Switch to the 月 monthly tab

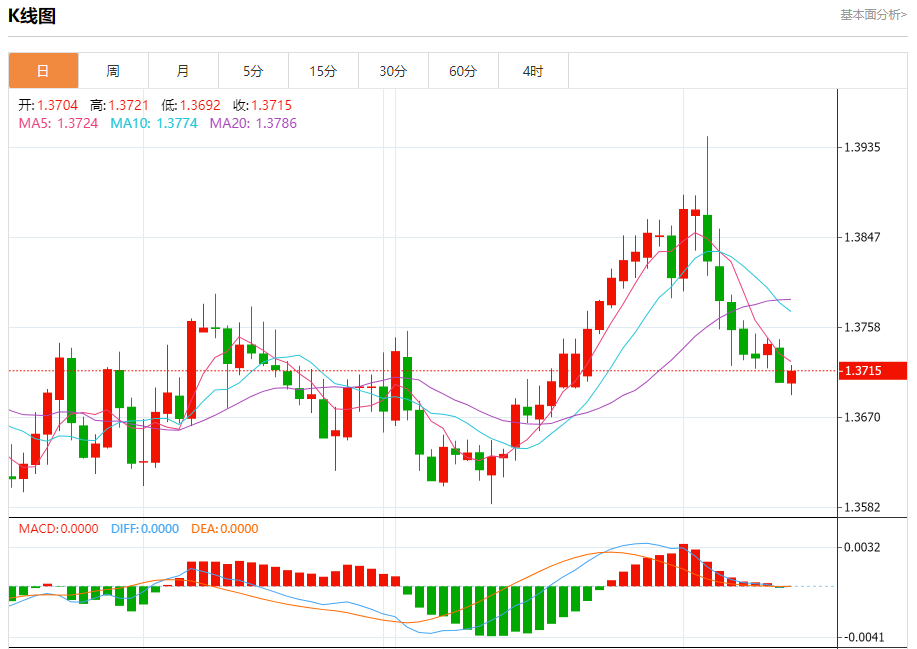tap(183, 71)
